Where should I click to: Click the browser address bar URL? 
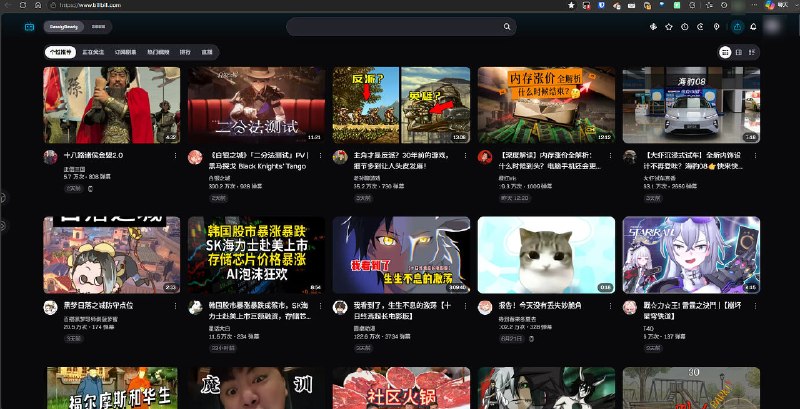[91, 5]
